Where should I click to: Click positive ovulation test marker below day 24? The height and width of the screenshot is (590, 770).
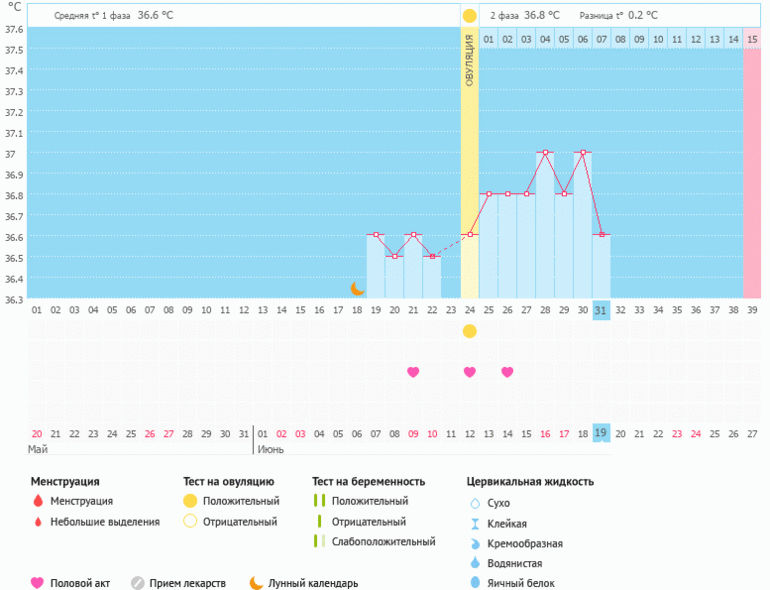coord(469,331)
